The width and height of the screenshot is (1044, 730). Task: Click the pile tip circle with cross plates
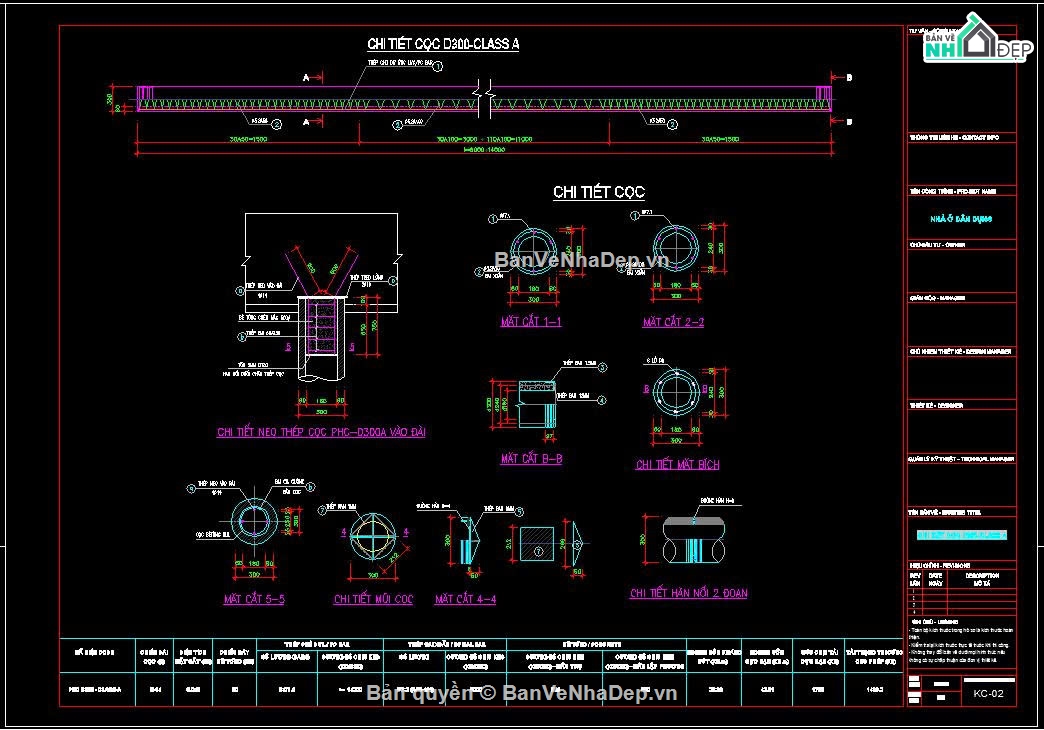(x=373, y=536)
